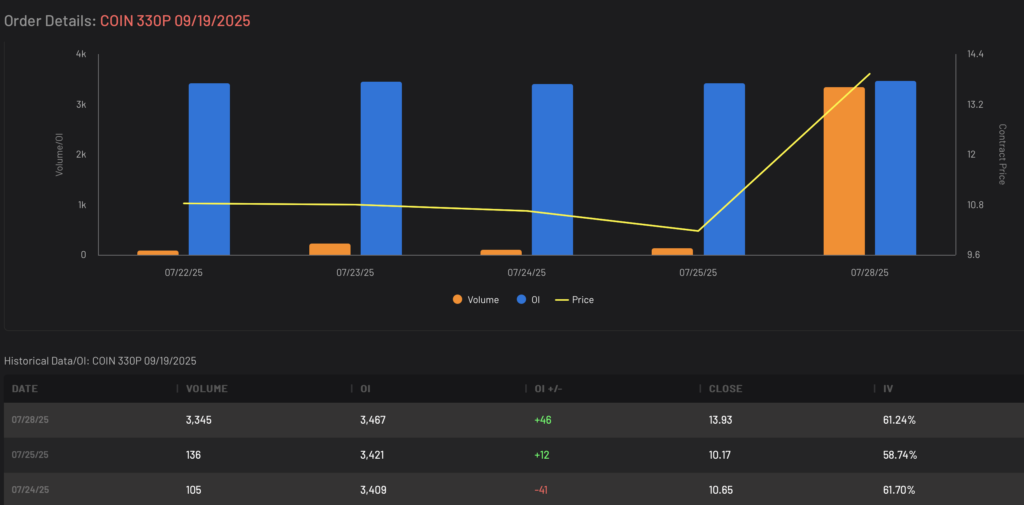Toggle the Price line in chart legend
The image size is (1024, 505).
(574, 300)
